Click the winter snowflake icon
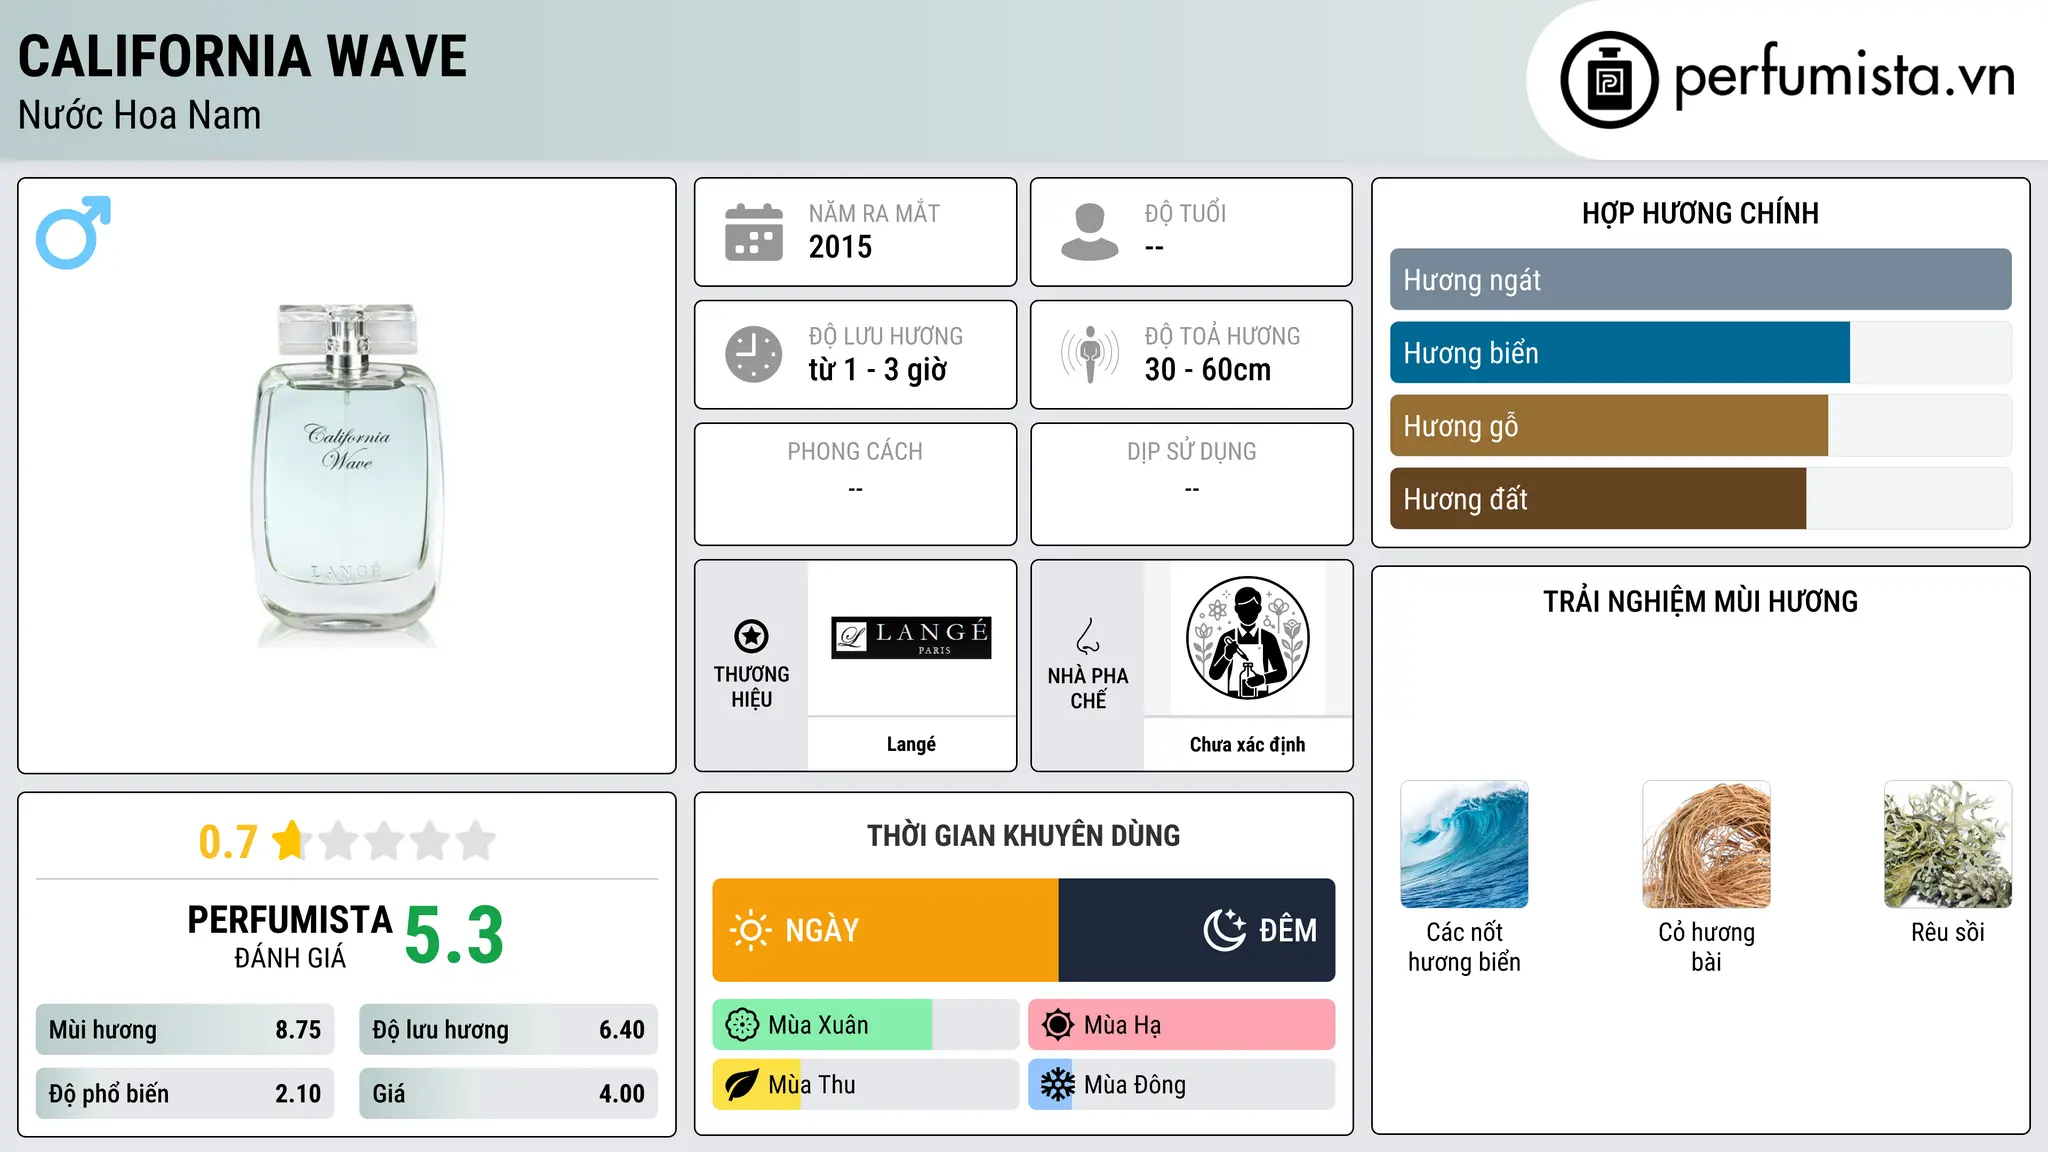The image size is (2048, 1152). pyautogui.click(x=1057, y=1085)
